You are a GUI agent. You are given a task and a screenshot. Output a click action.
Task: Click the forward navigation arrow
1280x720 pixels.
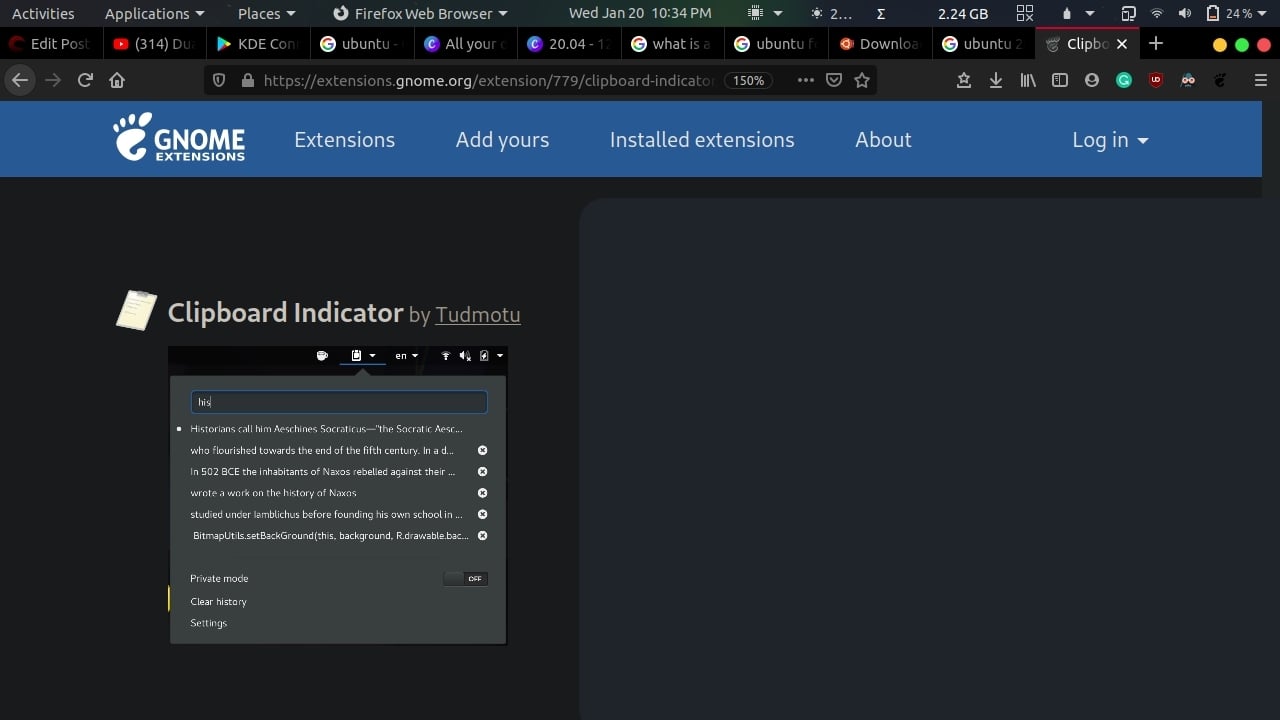pyautogui.click(x=53, y=80)
